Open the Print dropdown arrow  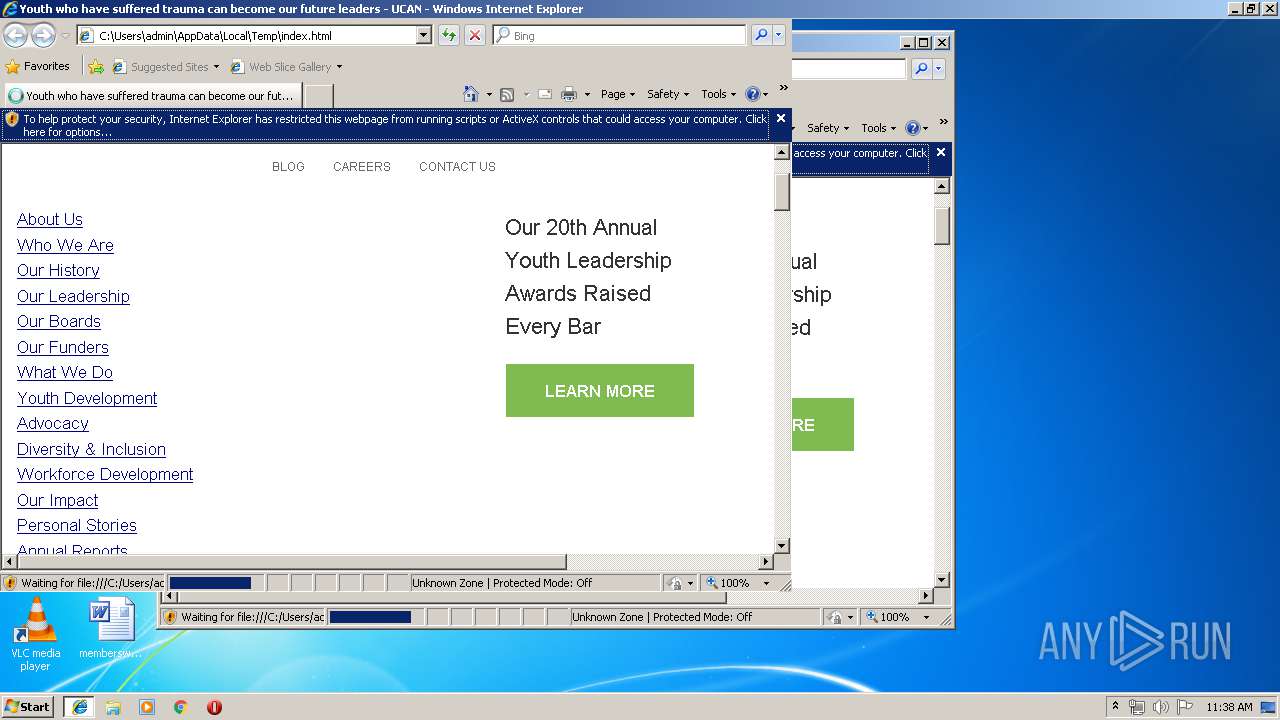pos(587,94)
